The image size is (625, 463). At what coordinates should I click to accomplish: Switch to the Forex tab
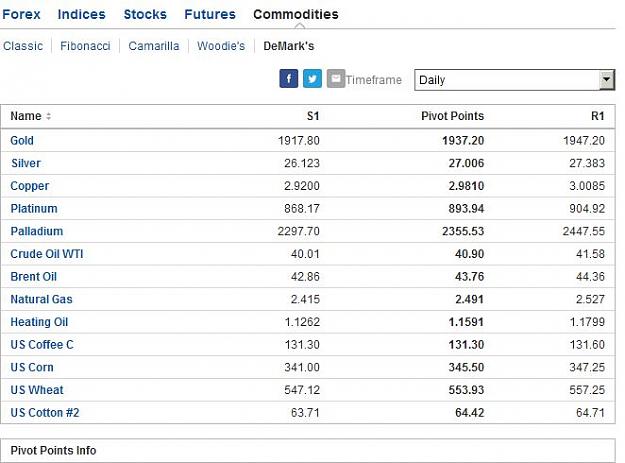pyautogui.click(x=21, y=14)
